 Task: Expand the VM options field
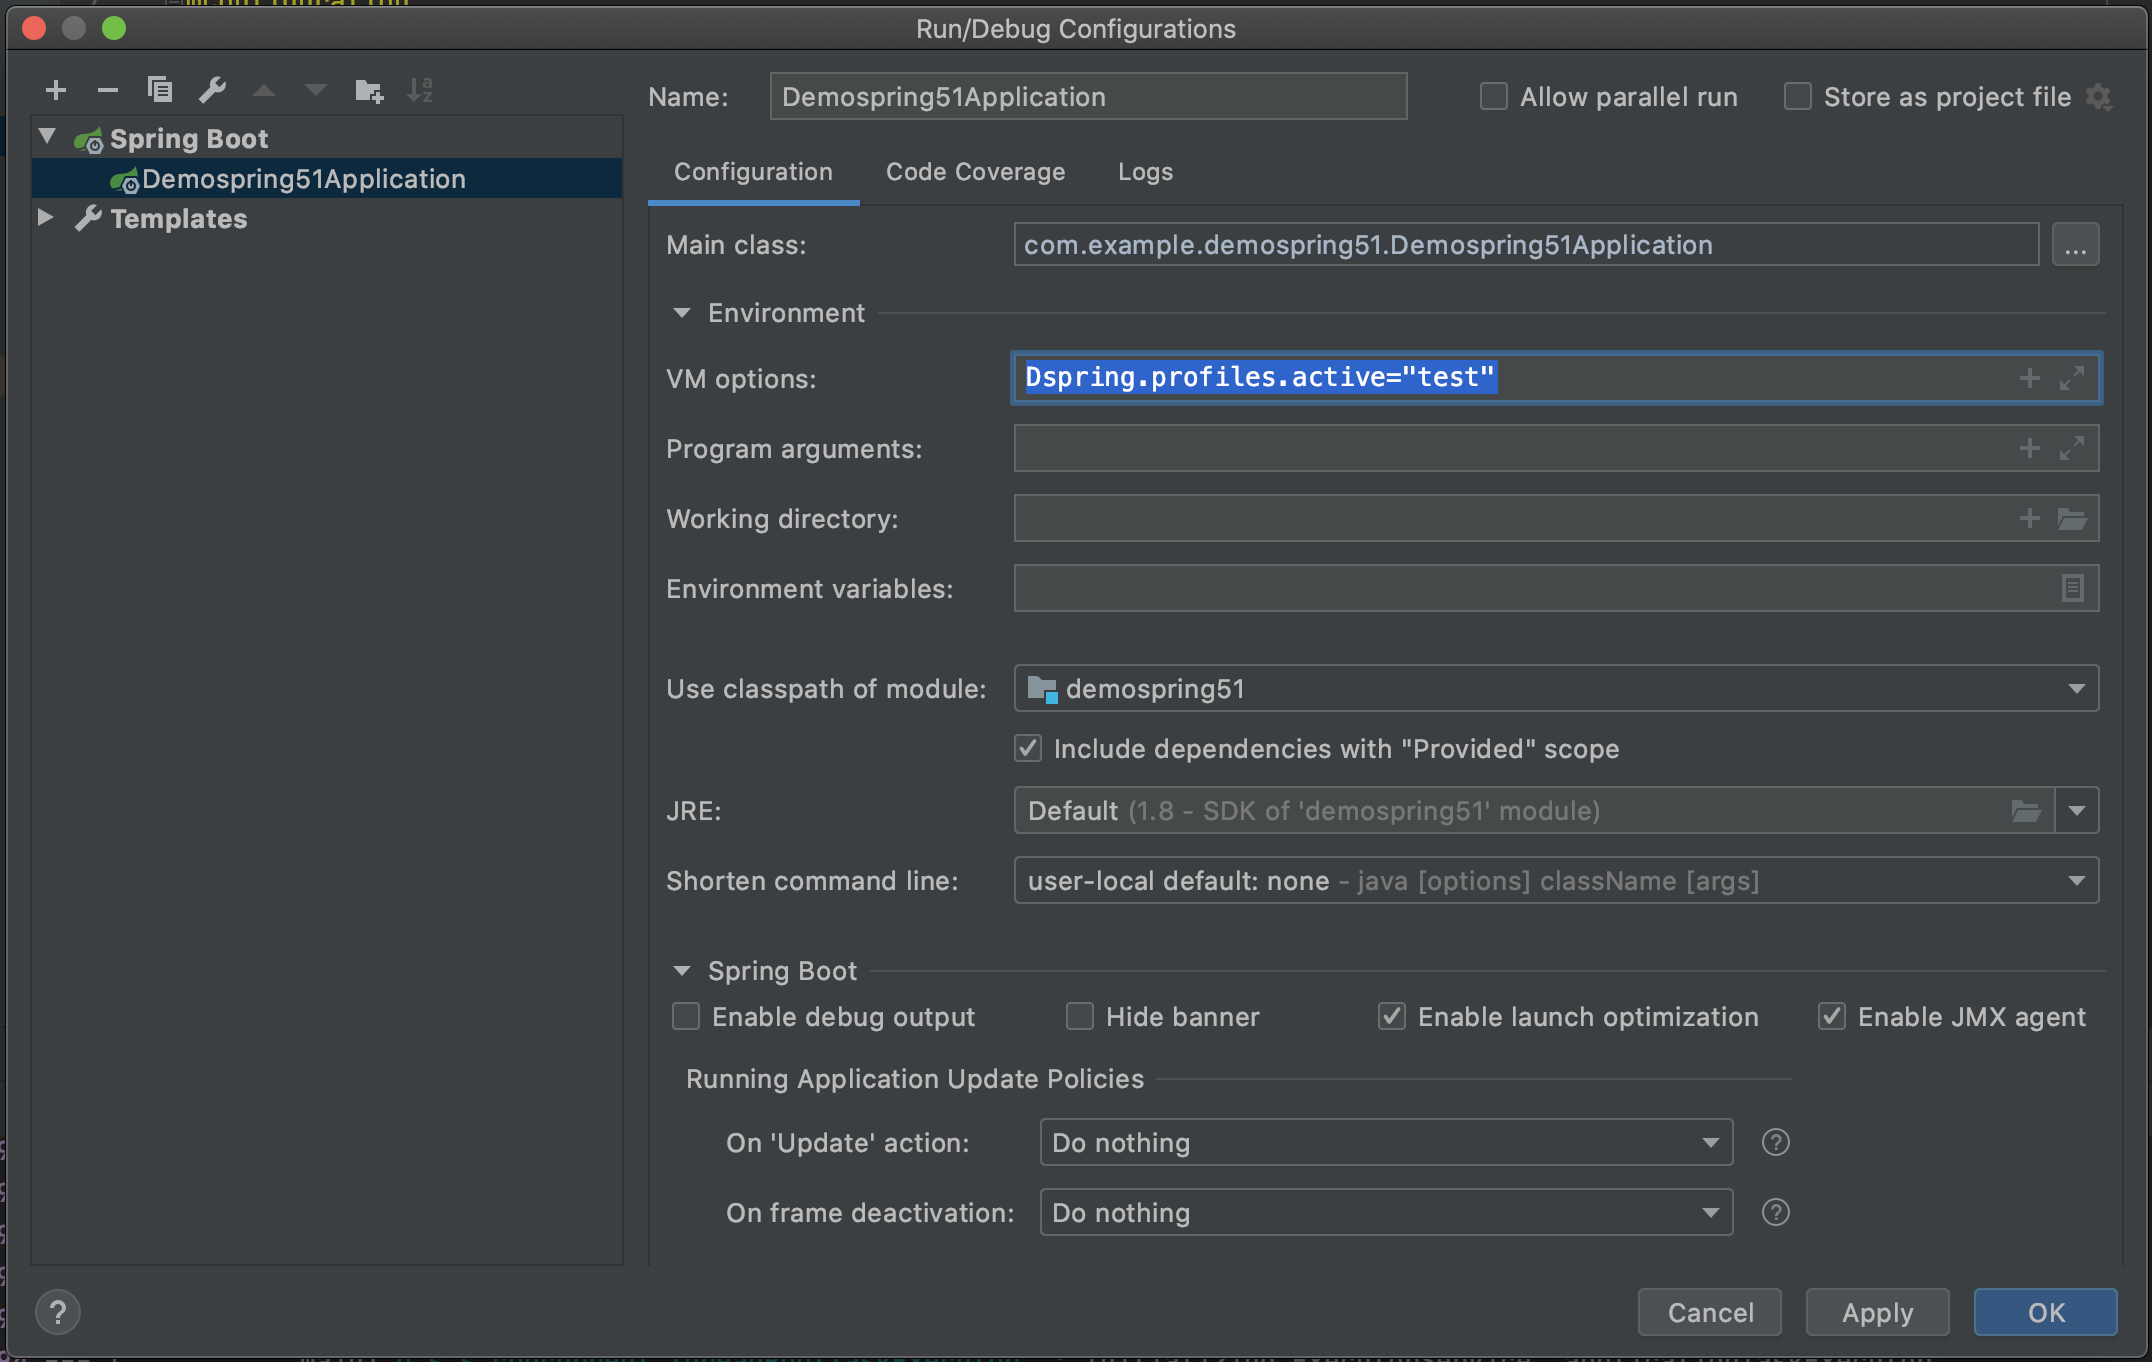[2072, 378]
